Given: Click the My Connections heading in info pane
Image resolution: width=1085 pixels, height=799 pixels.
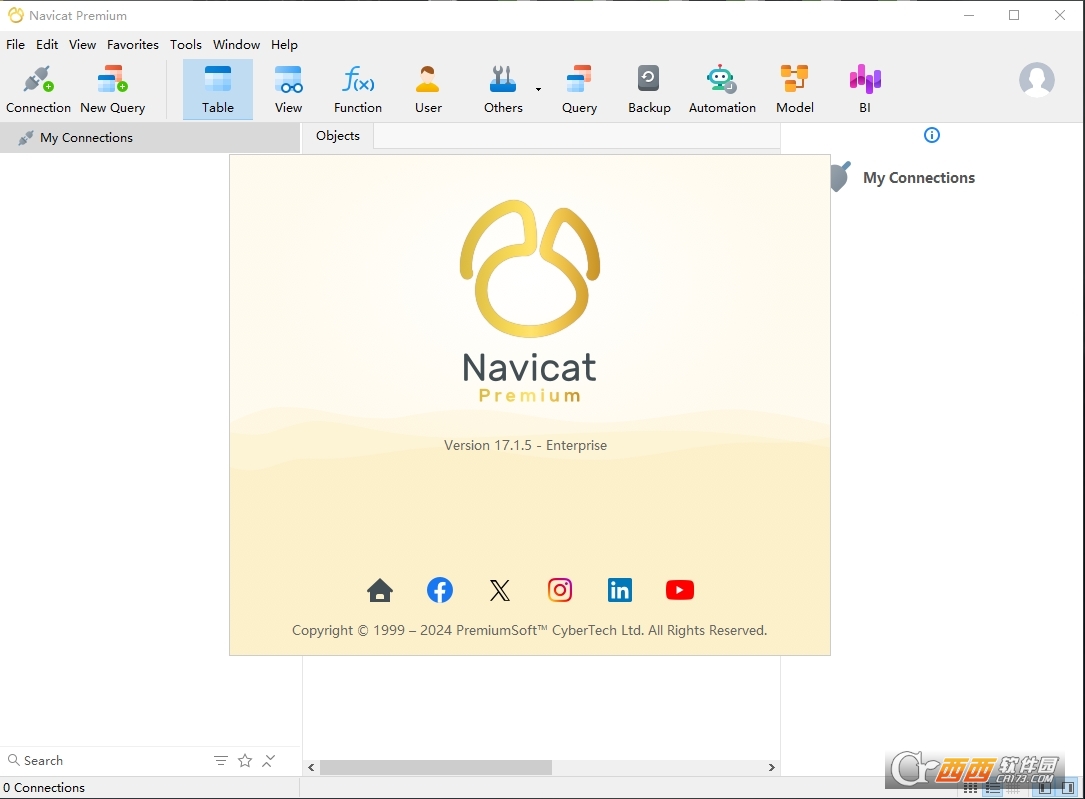Looking at the screenshot, I should point(919,178).
